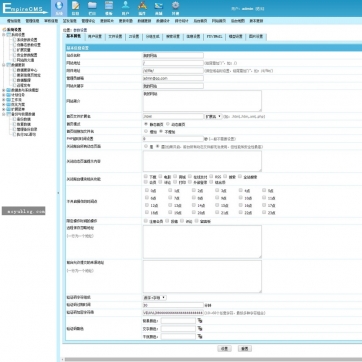The image size is (362, 362).
Task: Open 系统参数设置 in the sidebar tree
Action: pos(27,40)
